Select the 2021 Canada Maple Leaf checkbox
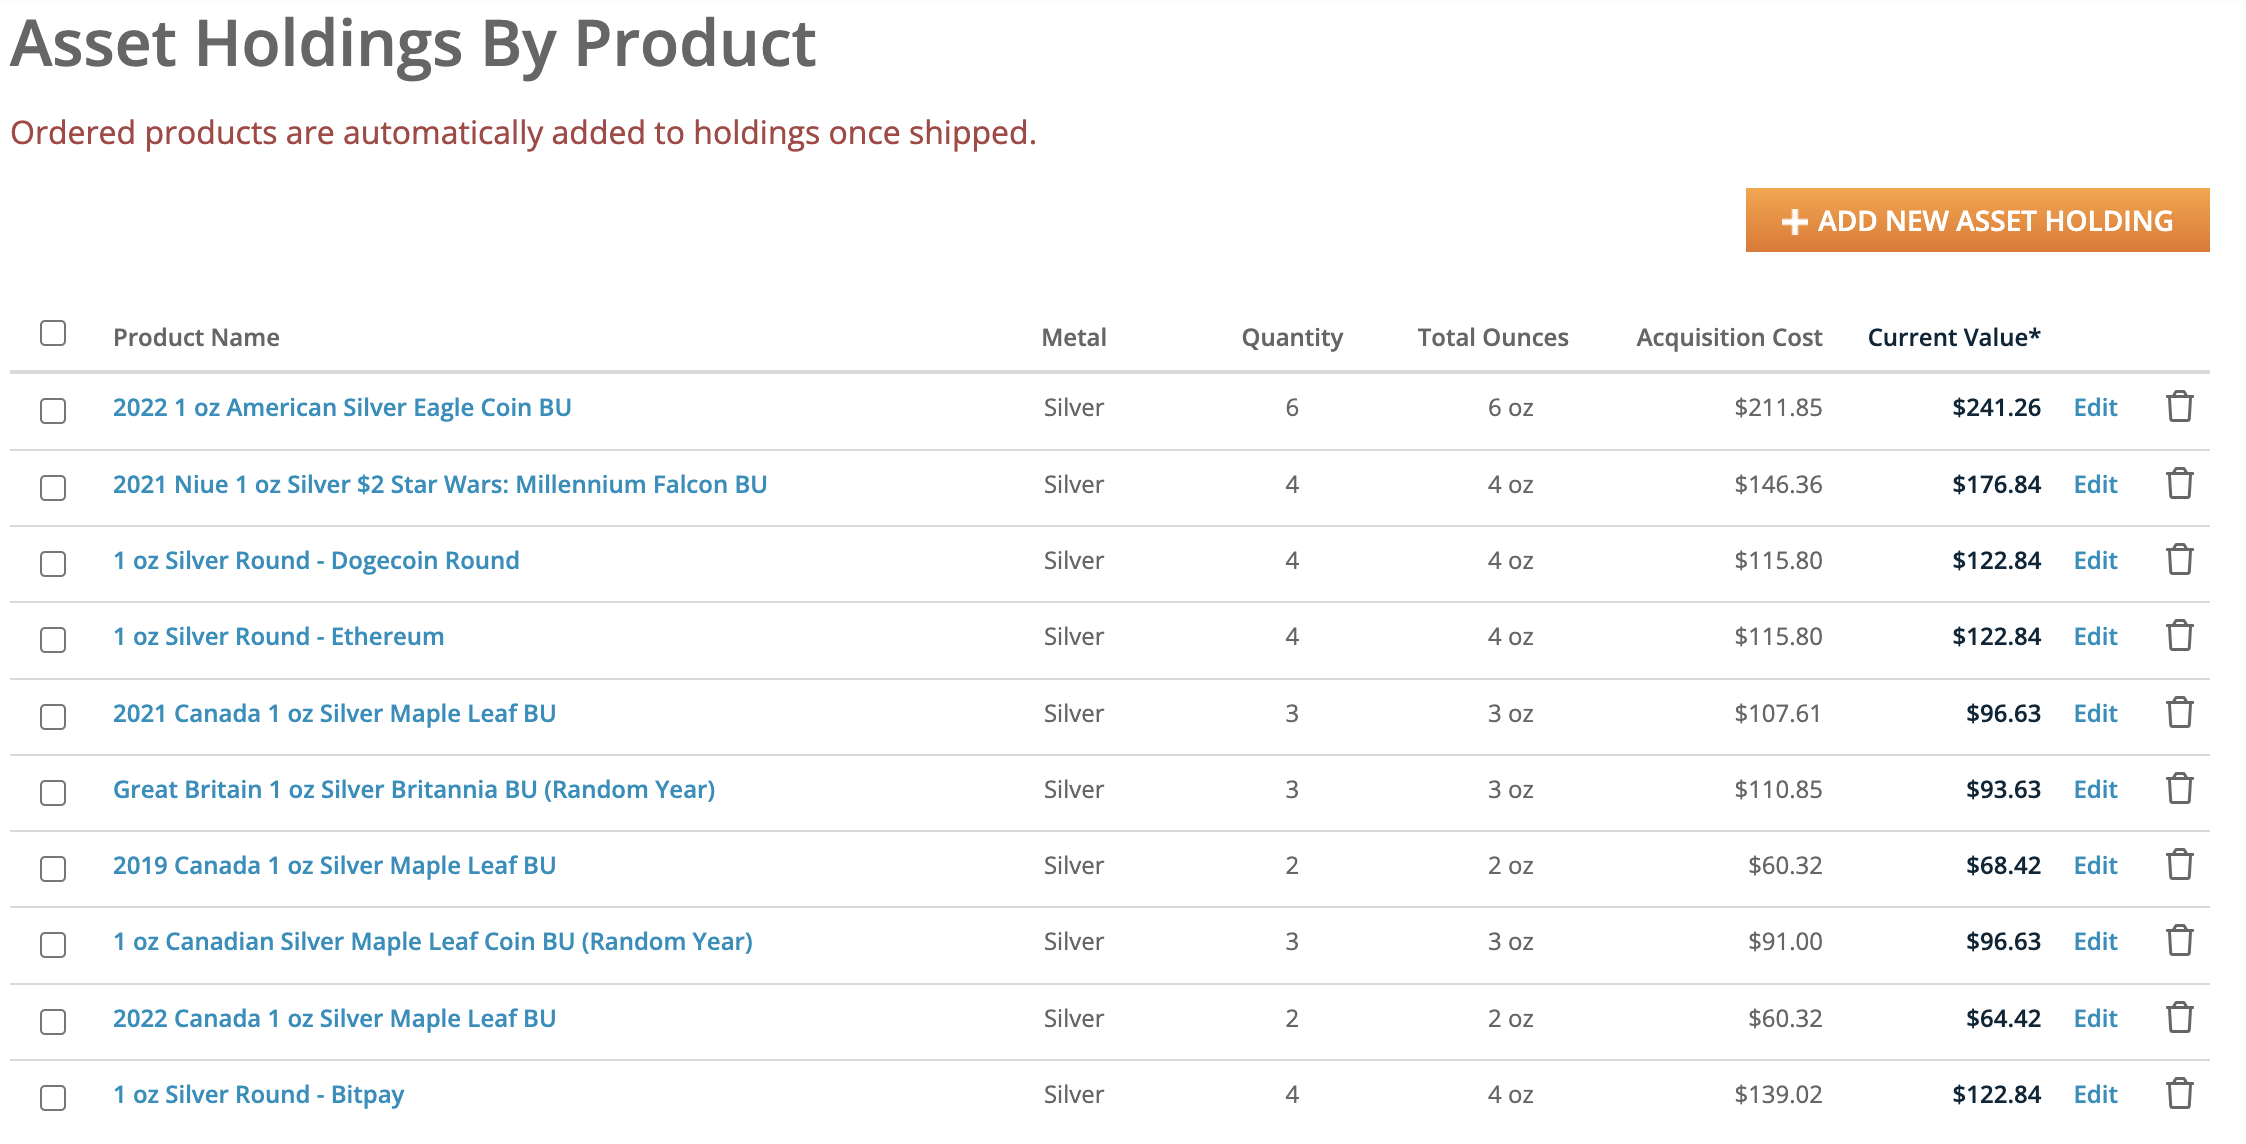Screen dimensions: 2246x1144 tap(53, 717)
